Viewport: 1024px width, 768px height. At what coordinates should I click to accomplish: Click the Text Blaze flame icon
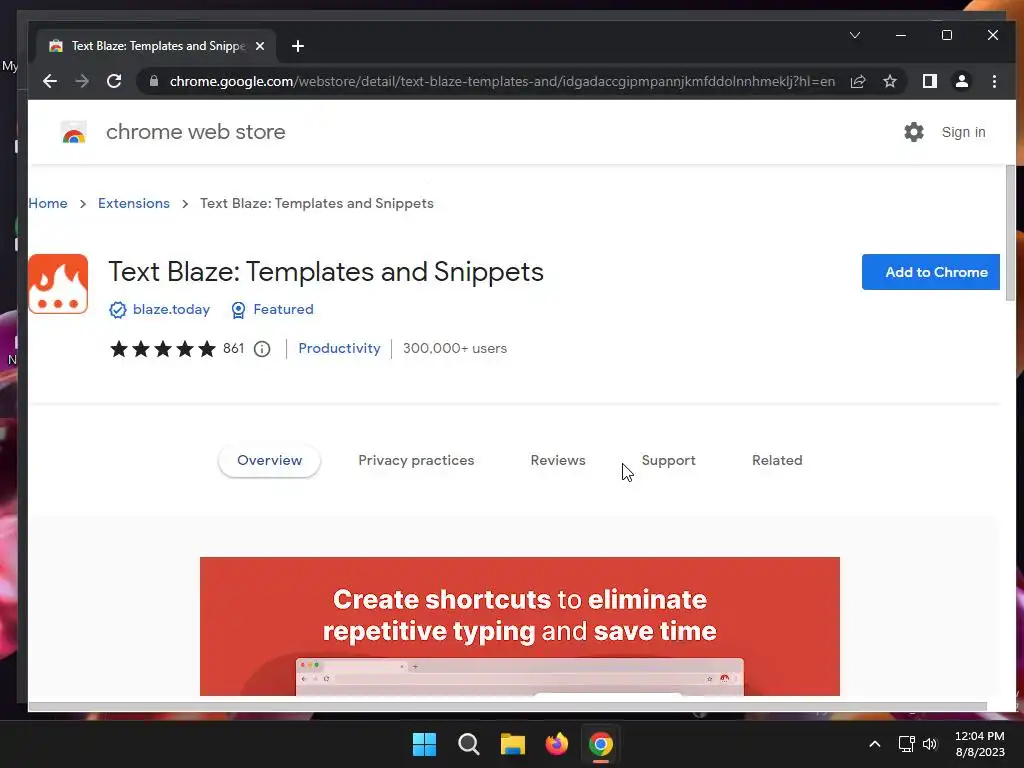pyautogui.click(x=58, y=284)
